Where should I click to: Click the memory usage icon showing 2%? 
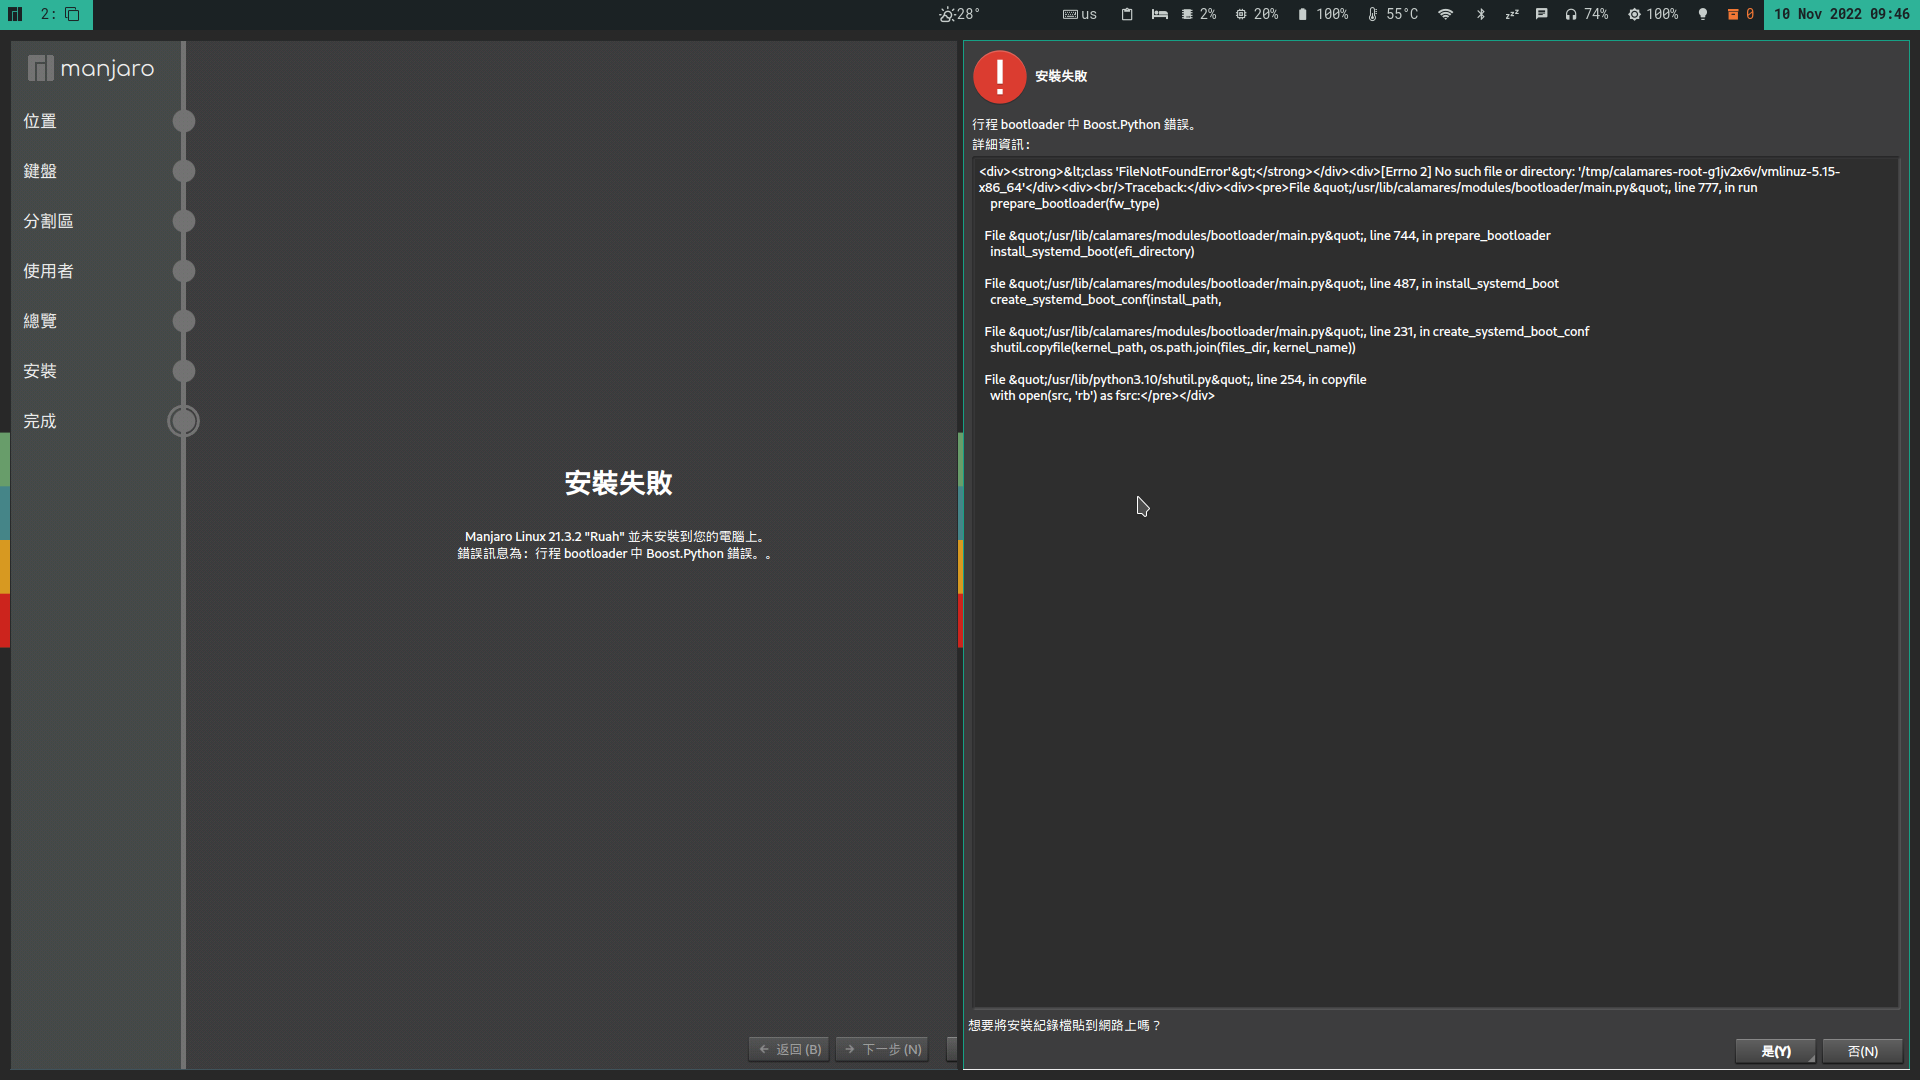[1197, 14]
